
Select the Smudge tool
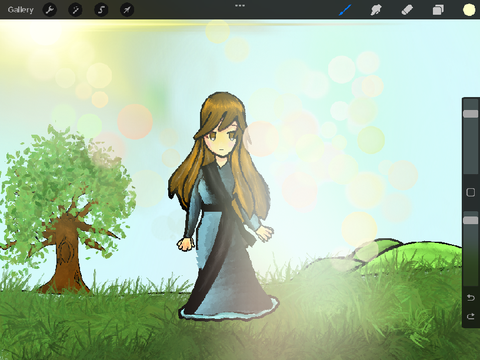(376, 10)
